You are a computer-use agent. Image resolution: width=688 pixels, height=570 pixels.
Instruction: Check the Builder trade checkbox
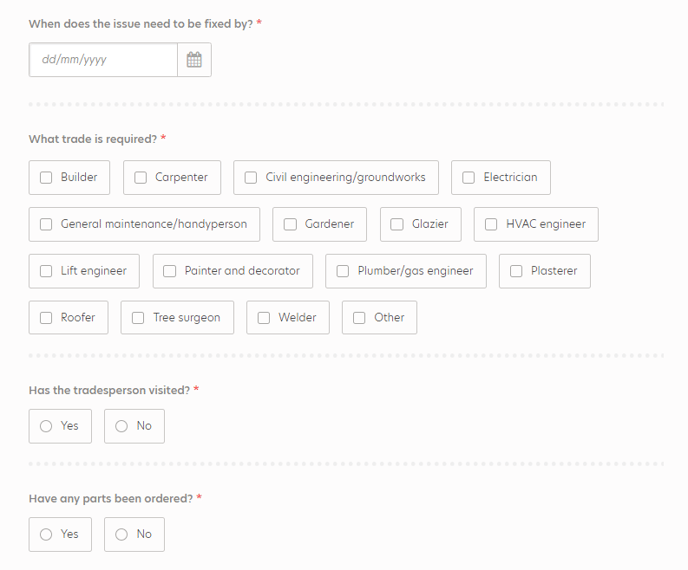[x=46, y=177]
